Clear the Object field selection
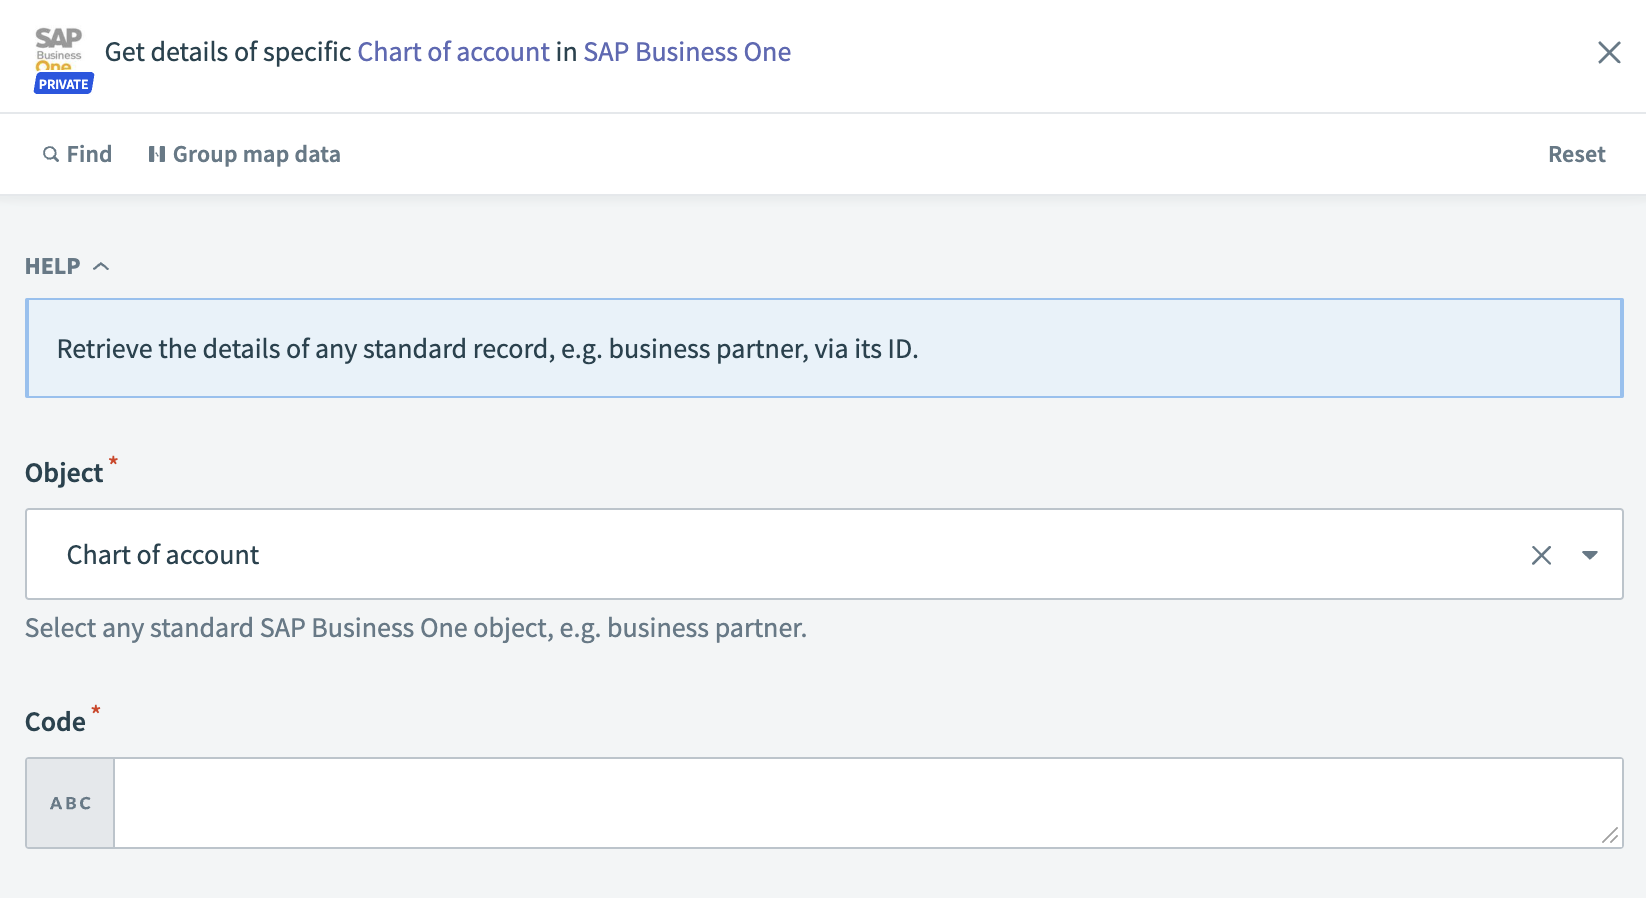This screenshot has height=898, width=1646. click(x=1541, y=555)
